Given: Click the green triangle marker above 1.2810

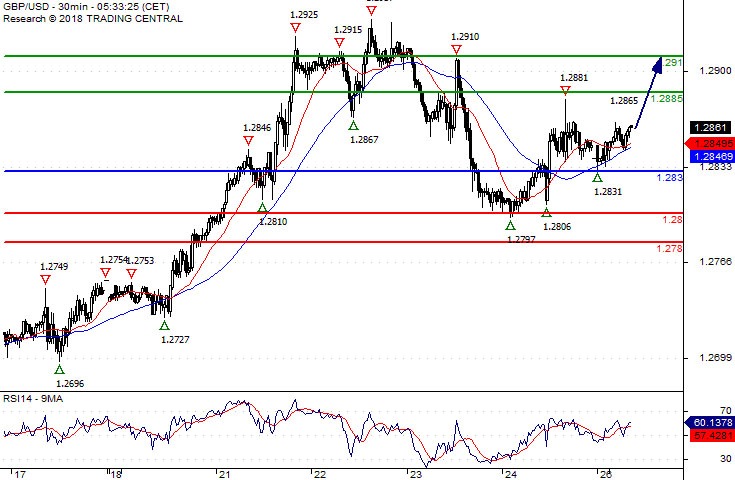Looking at the screenshot, I should pyautogui.click(x=262, y=208).
